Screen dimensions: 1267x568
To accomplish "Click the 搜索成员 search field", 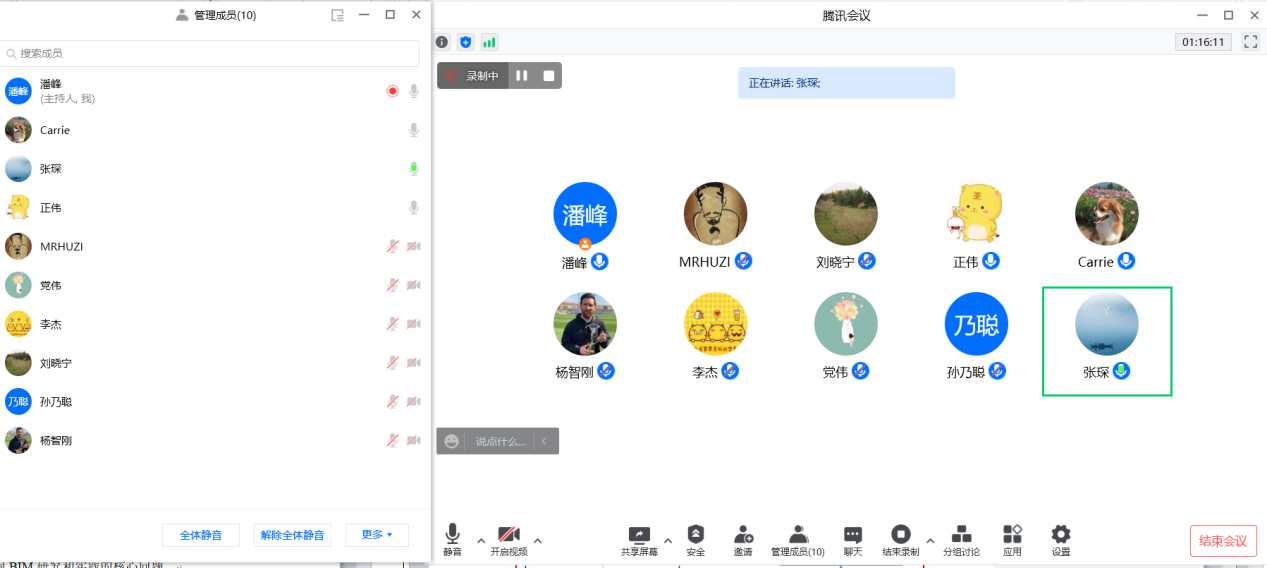I will coord(210,53).
